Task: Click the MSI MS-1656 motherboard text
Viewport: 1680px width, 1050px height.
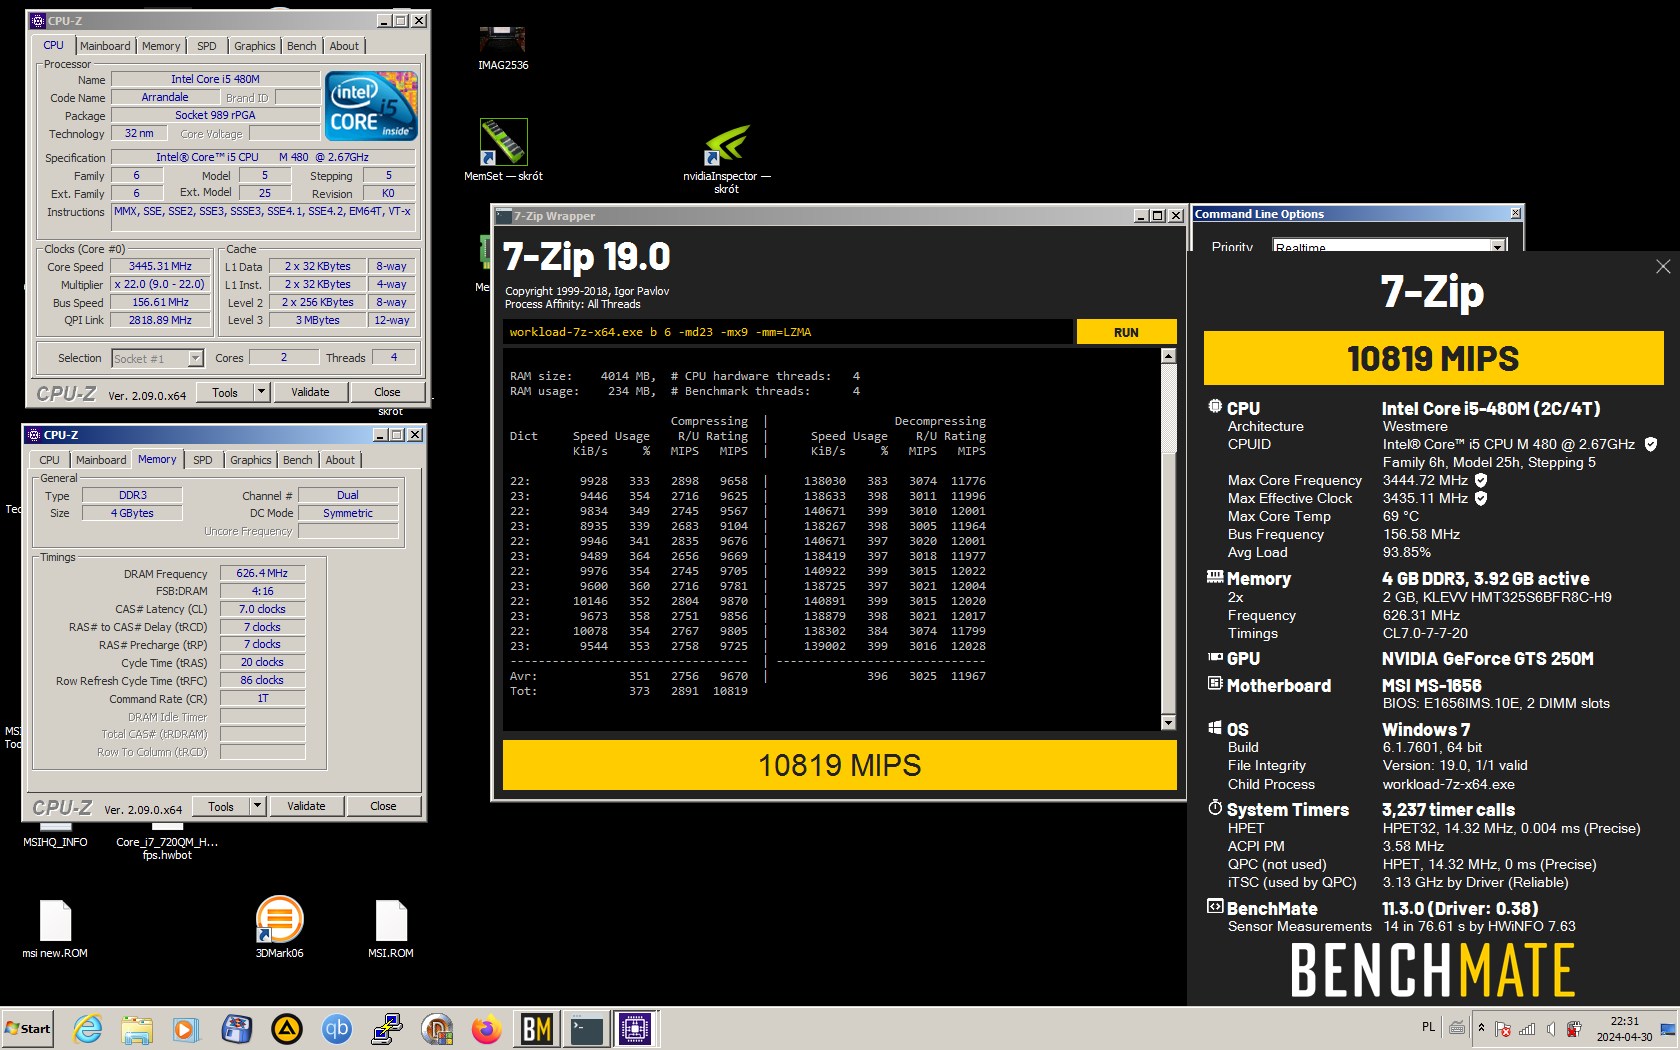Action: tap(1432, 686)
